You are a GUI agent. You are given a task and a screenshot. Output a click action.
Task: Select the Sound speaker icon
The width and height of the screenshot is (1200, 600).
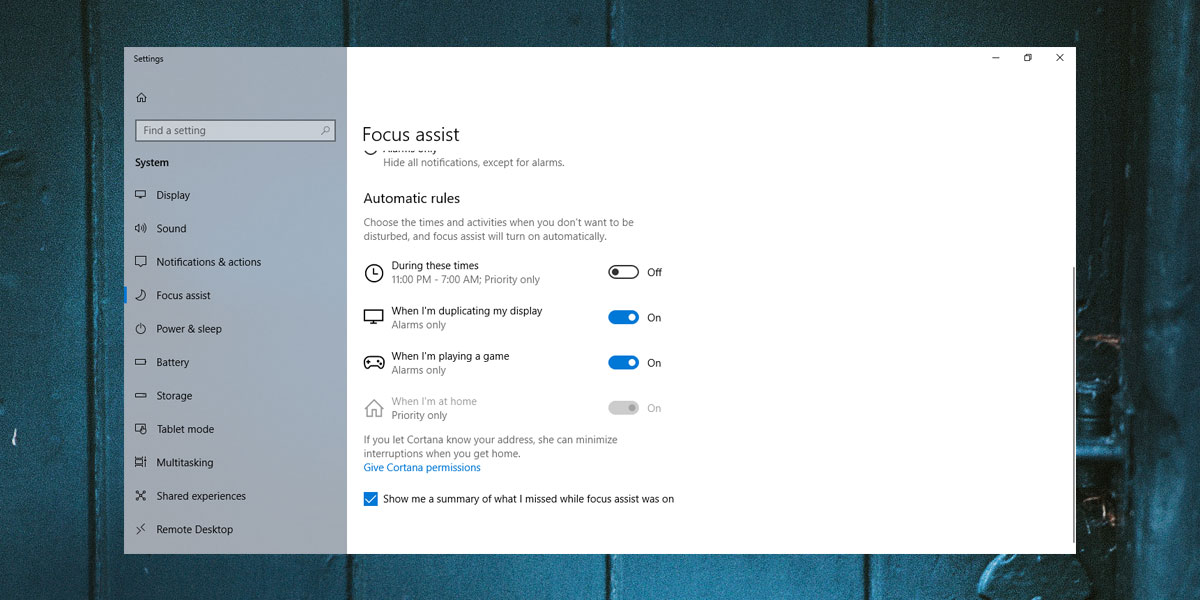[140, 228]
